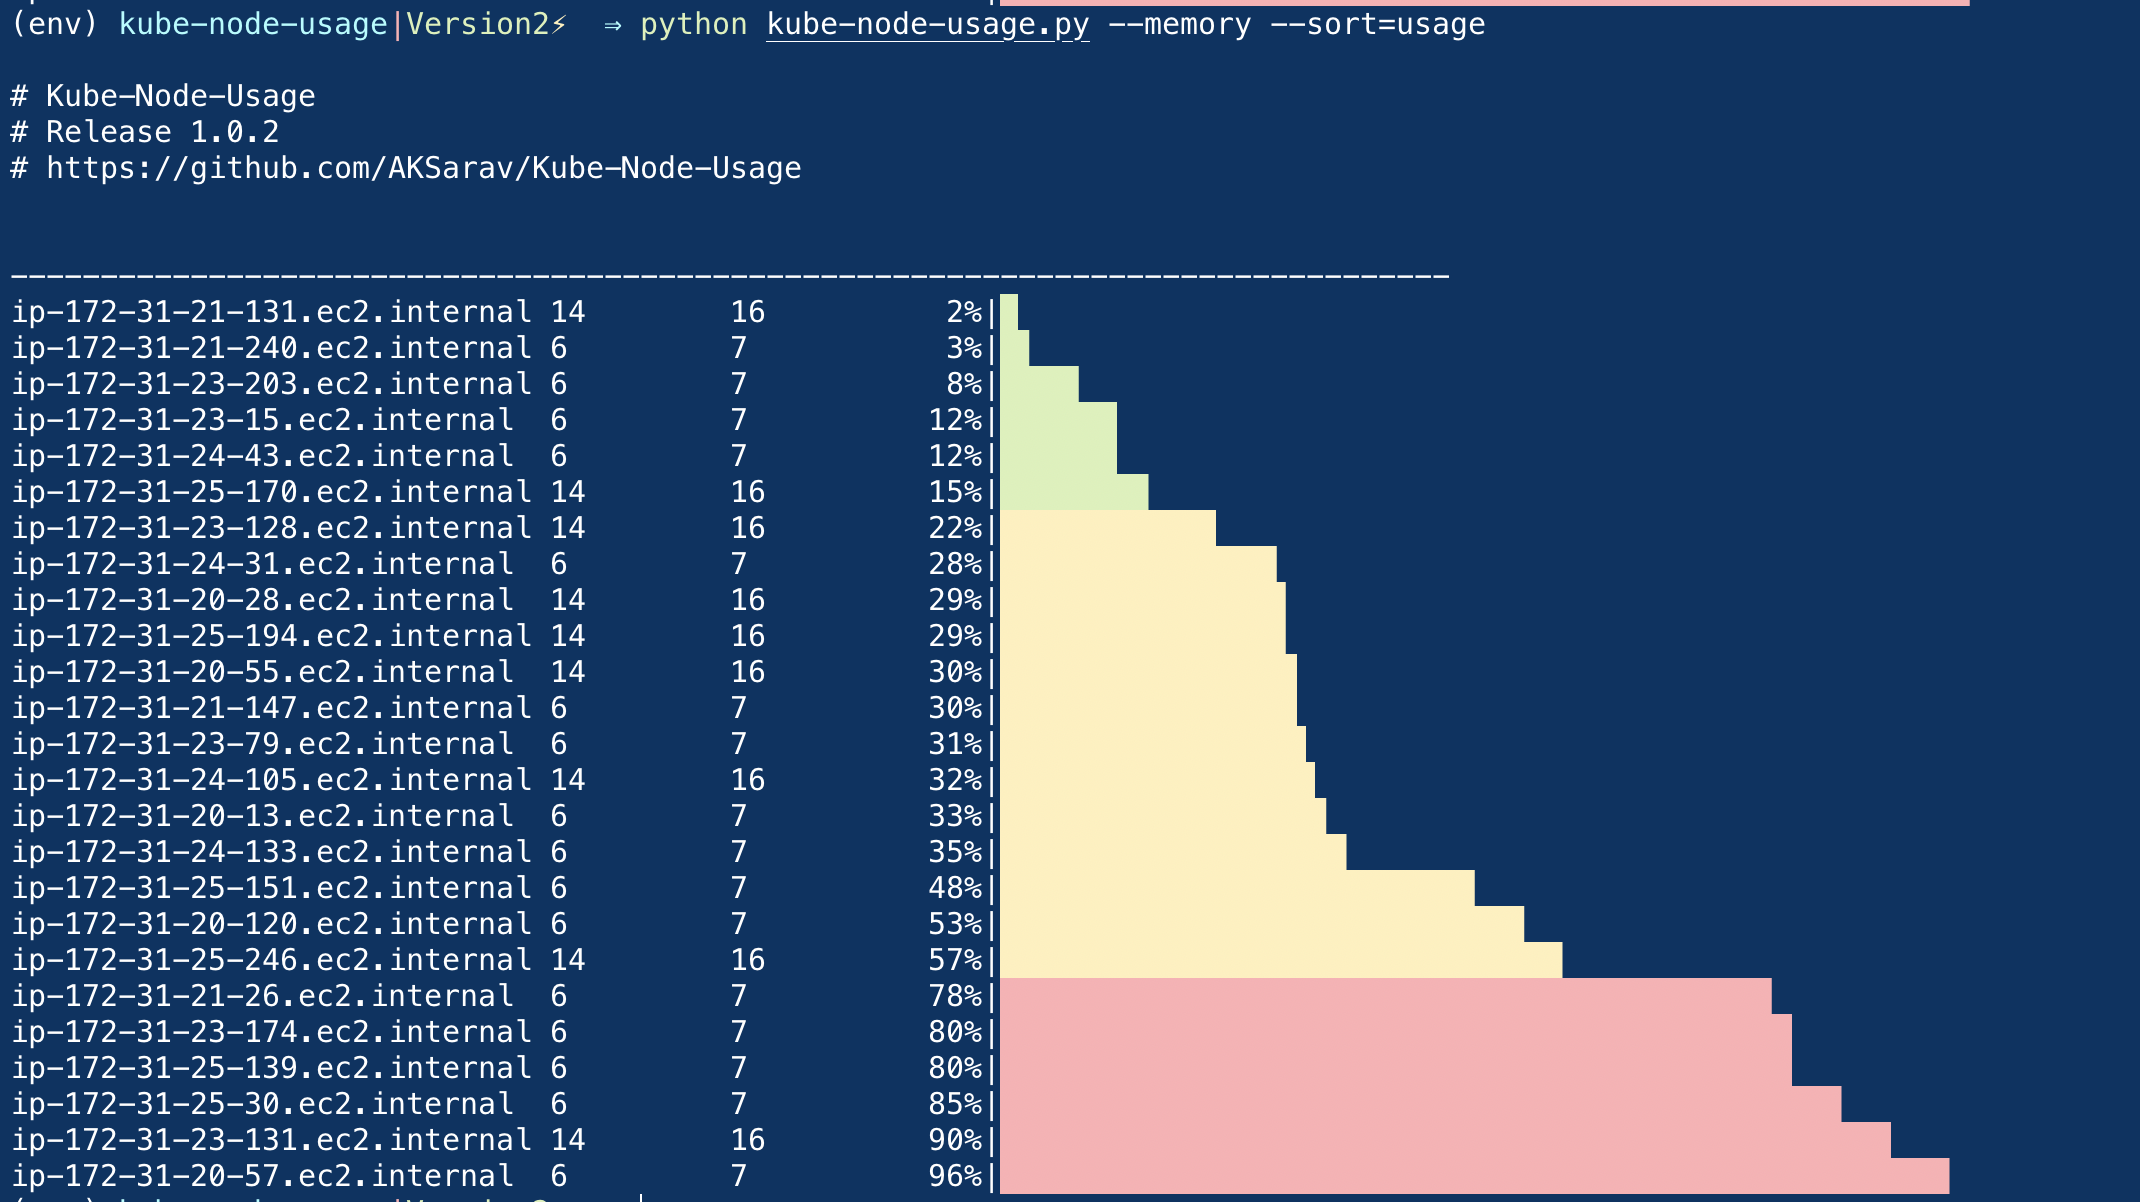The image size is (2140, 1202).
Task: Click the --memory flag in command
Action: click(x=1179, y=24)
